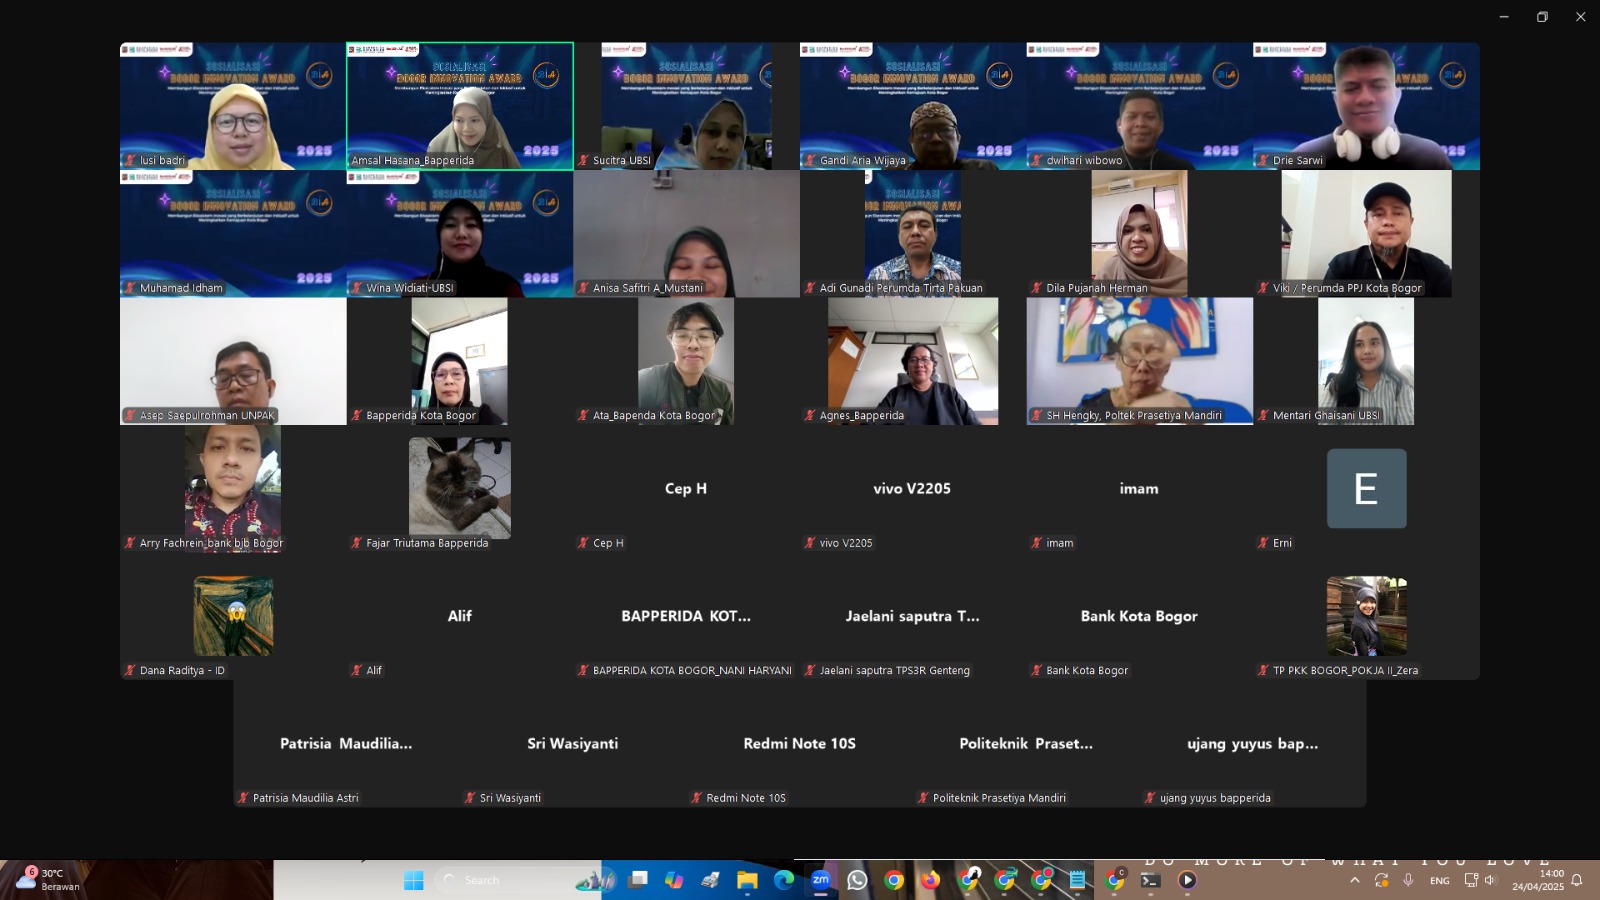This screenshot has height=900, width=1600.
Task: Click Erni's letter E avatar
Action: click(1366, 488)
